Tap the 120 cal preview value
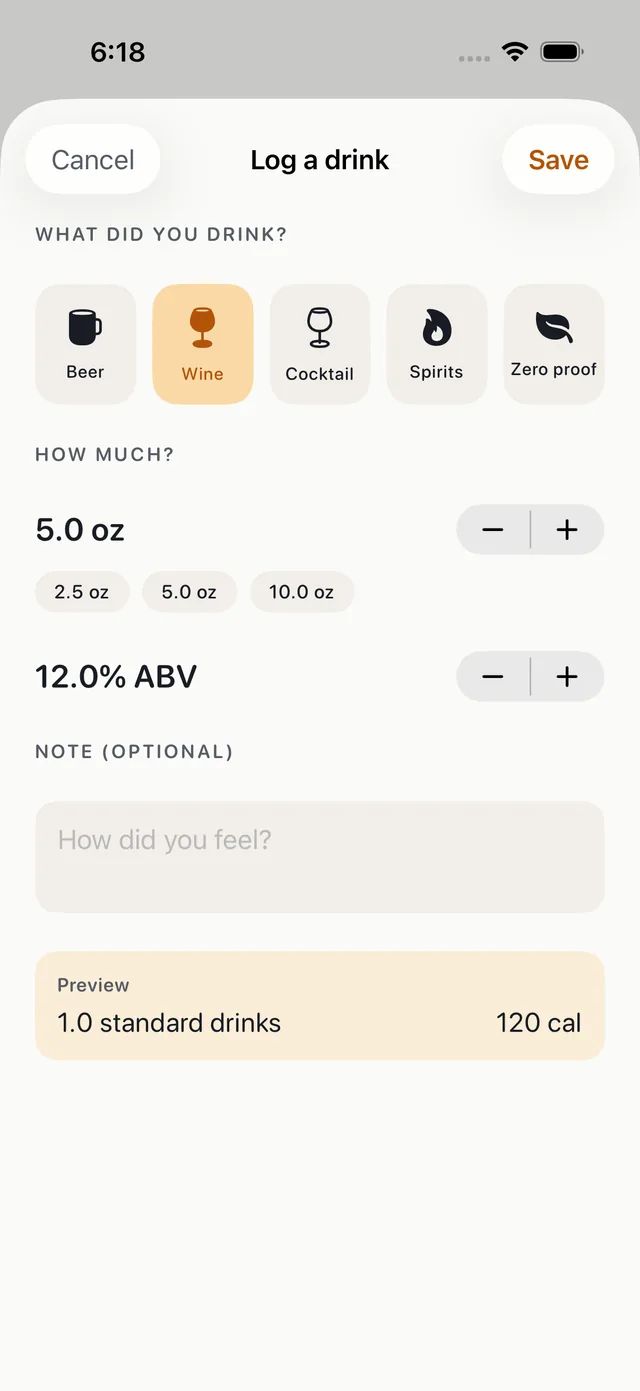This screenshot has width=640, height=1391. click(x=538, y=1023)
